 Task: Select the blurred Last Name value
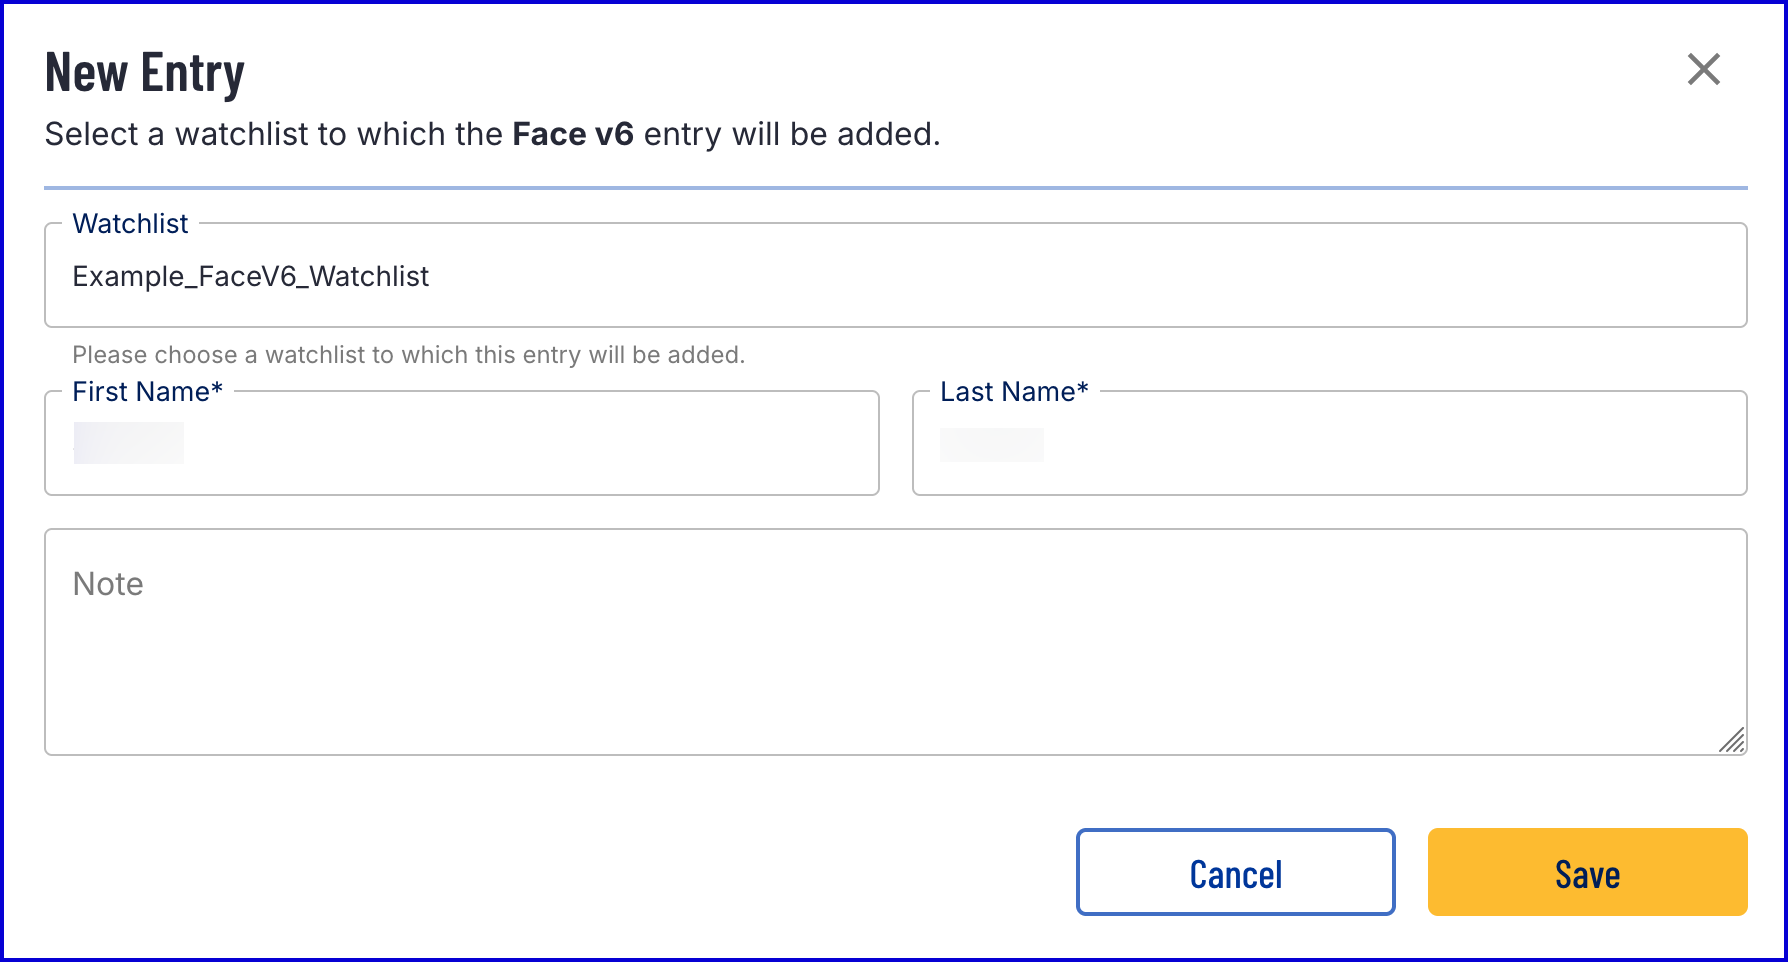point(992,444)
